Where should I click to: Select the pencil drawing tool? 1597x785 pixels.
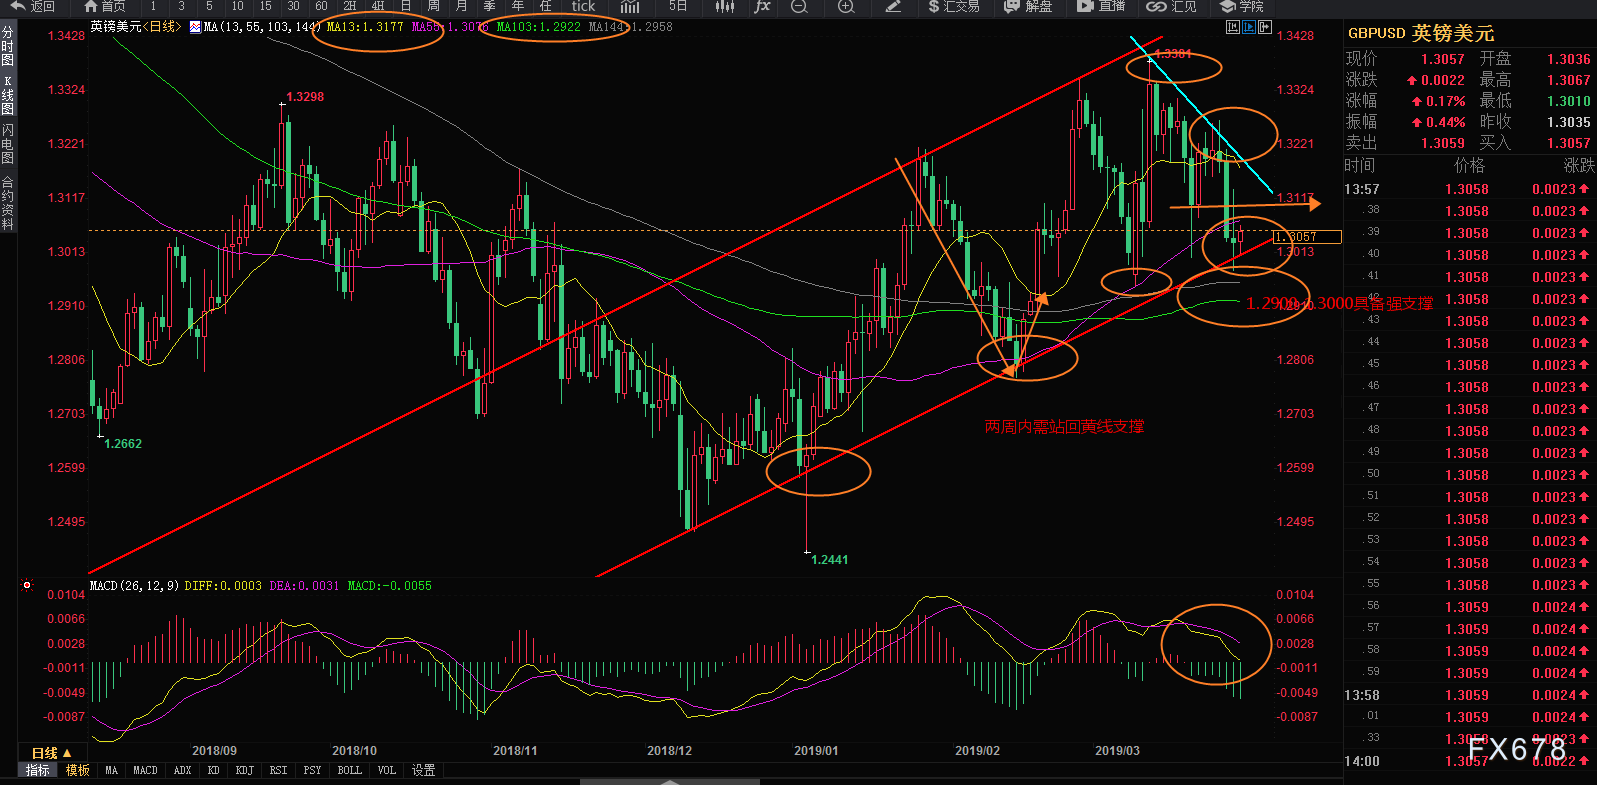pyautogui.click(x=893, y=6)
